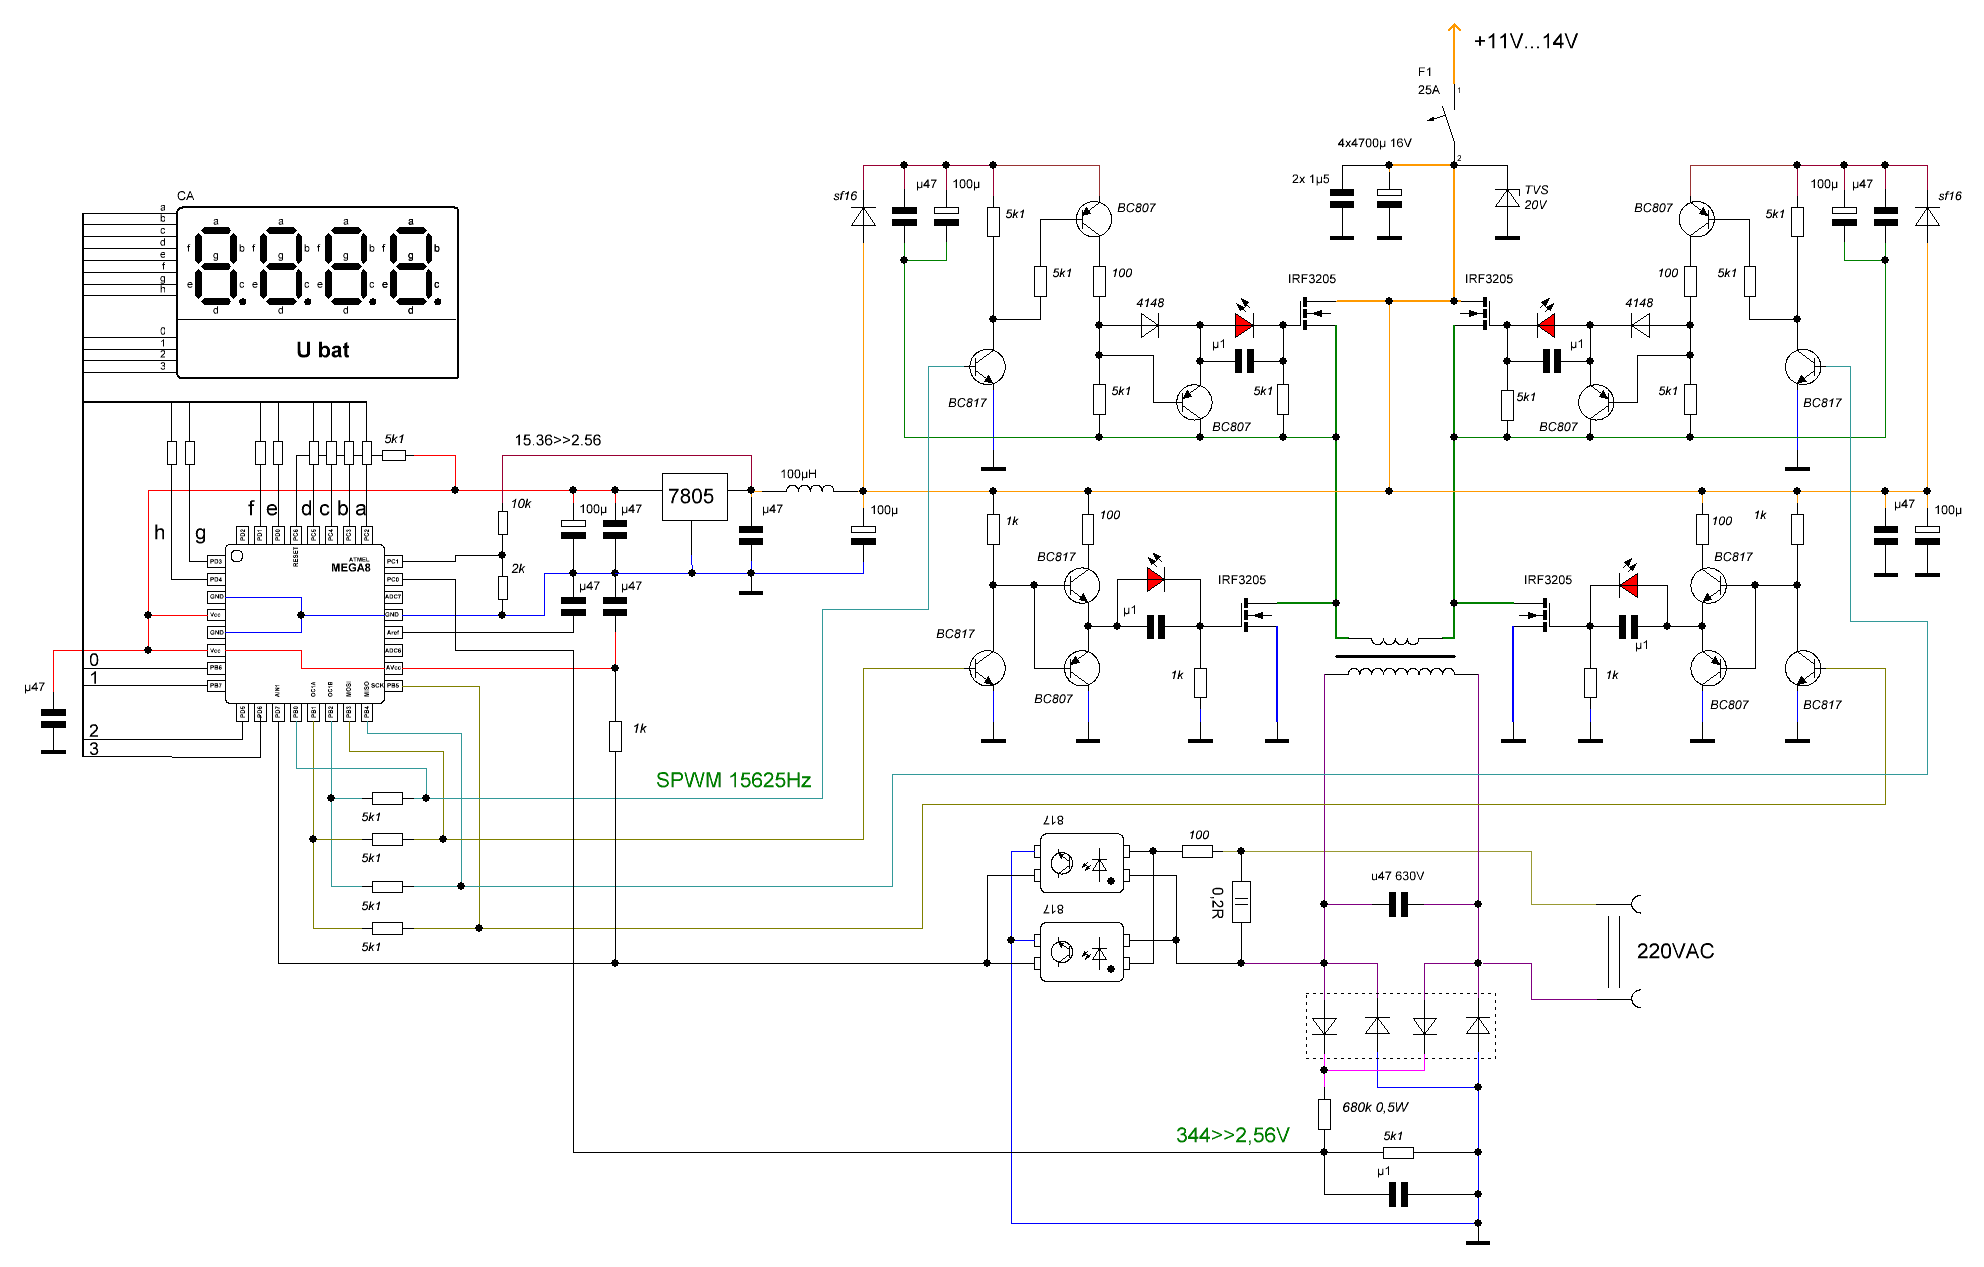Select the 2x 1µ5 capacitor

tap(1342, 198)
